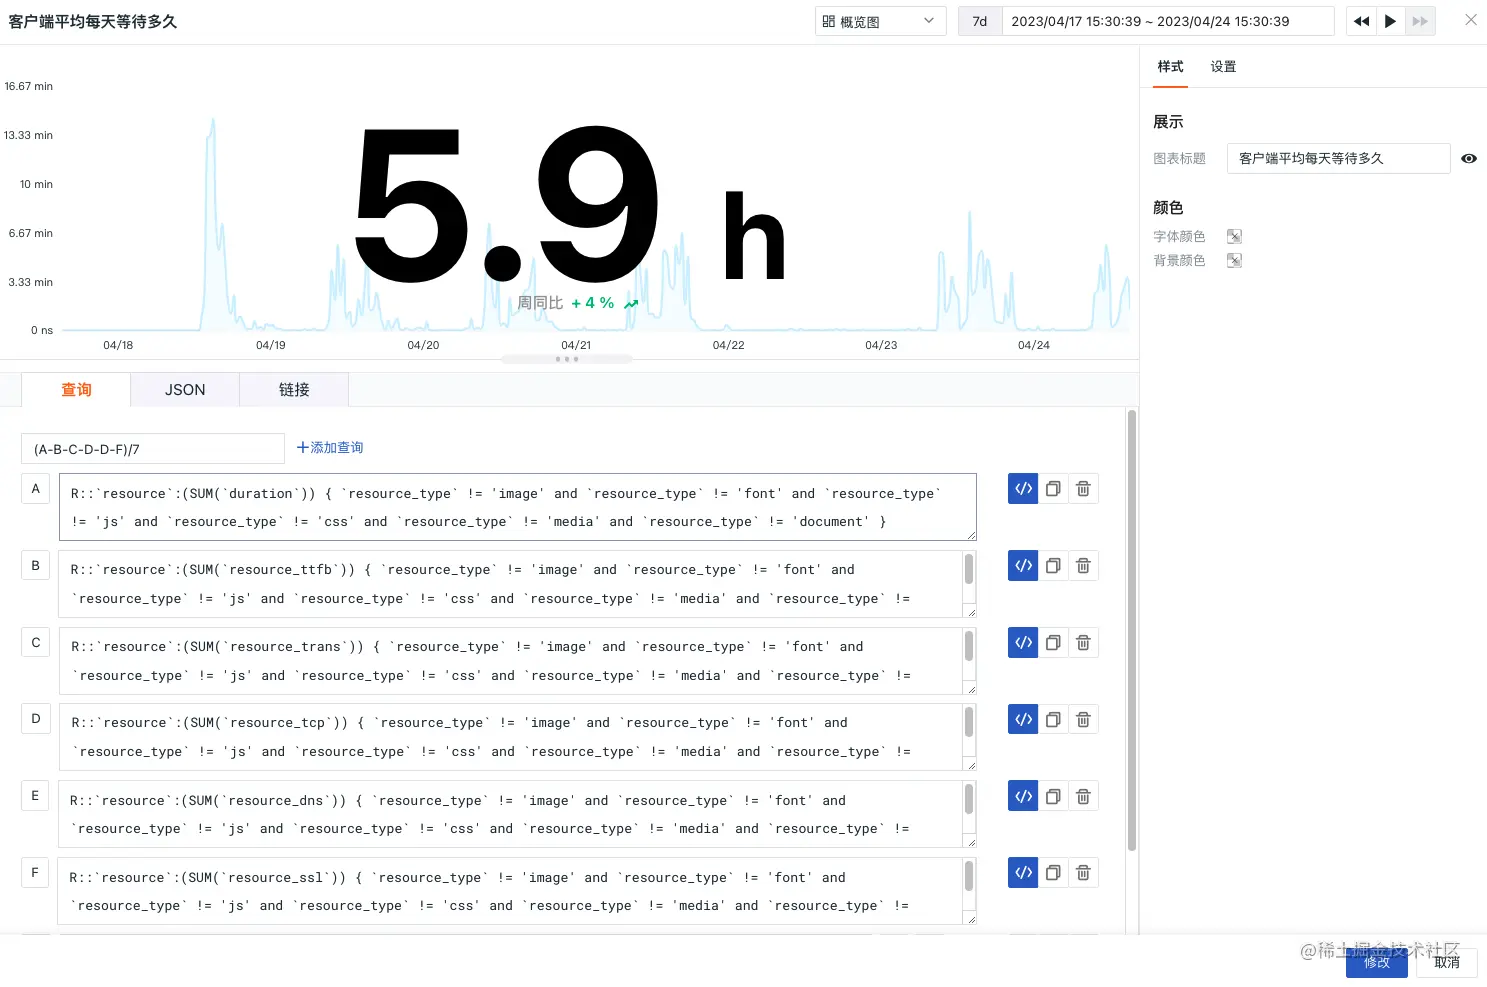Click scrollbar inside query C editor
The width and height of the screenshot is (1487, 987).
tap(969, 646)
